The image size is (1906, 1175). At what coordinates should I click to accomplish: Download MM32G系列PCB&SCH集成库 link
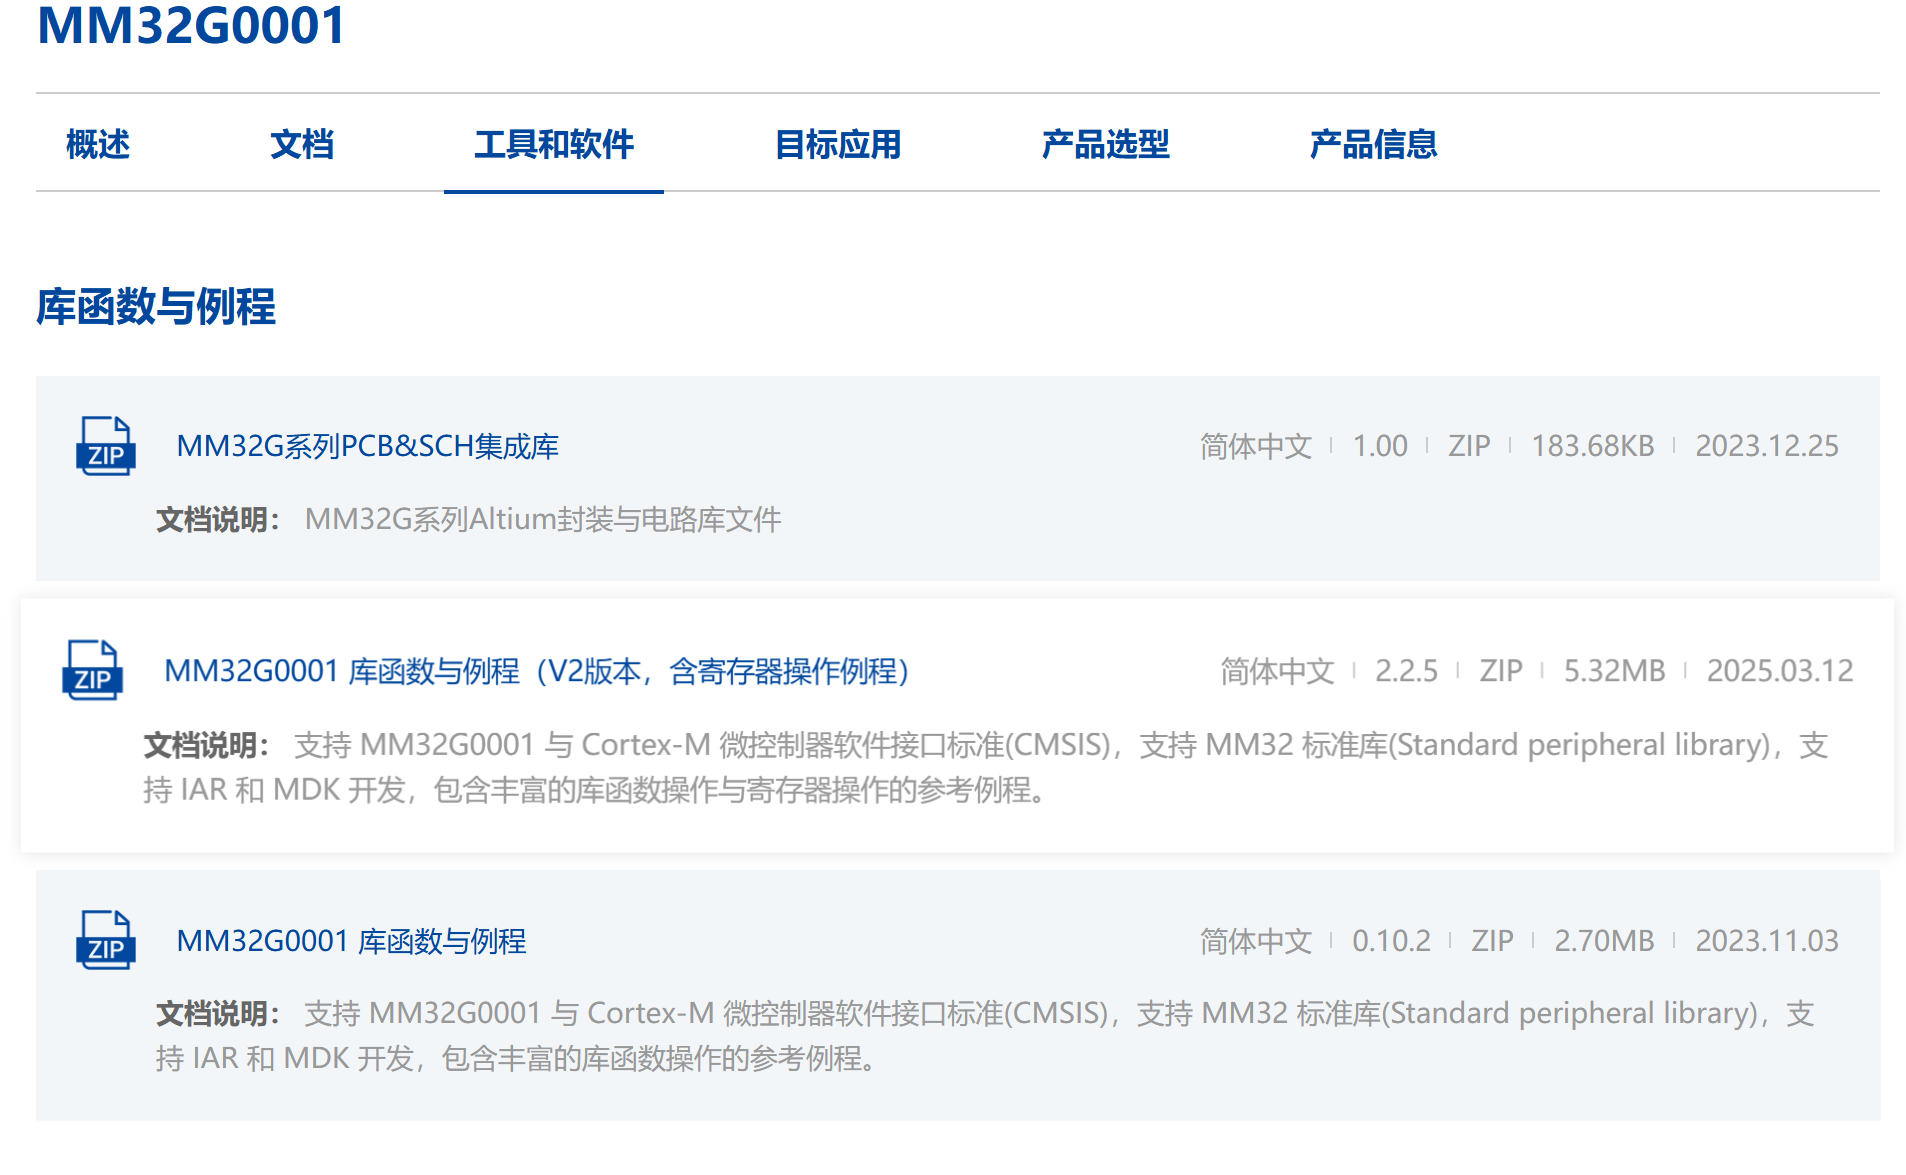pyautogui.click(x=367, y=446)
